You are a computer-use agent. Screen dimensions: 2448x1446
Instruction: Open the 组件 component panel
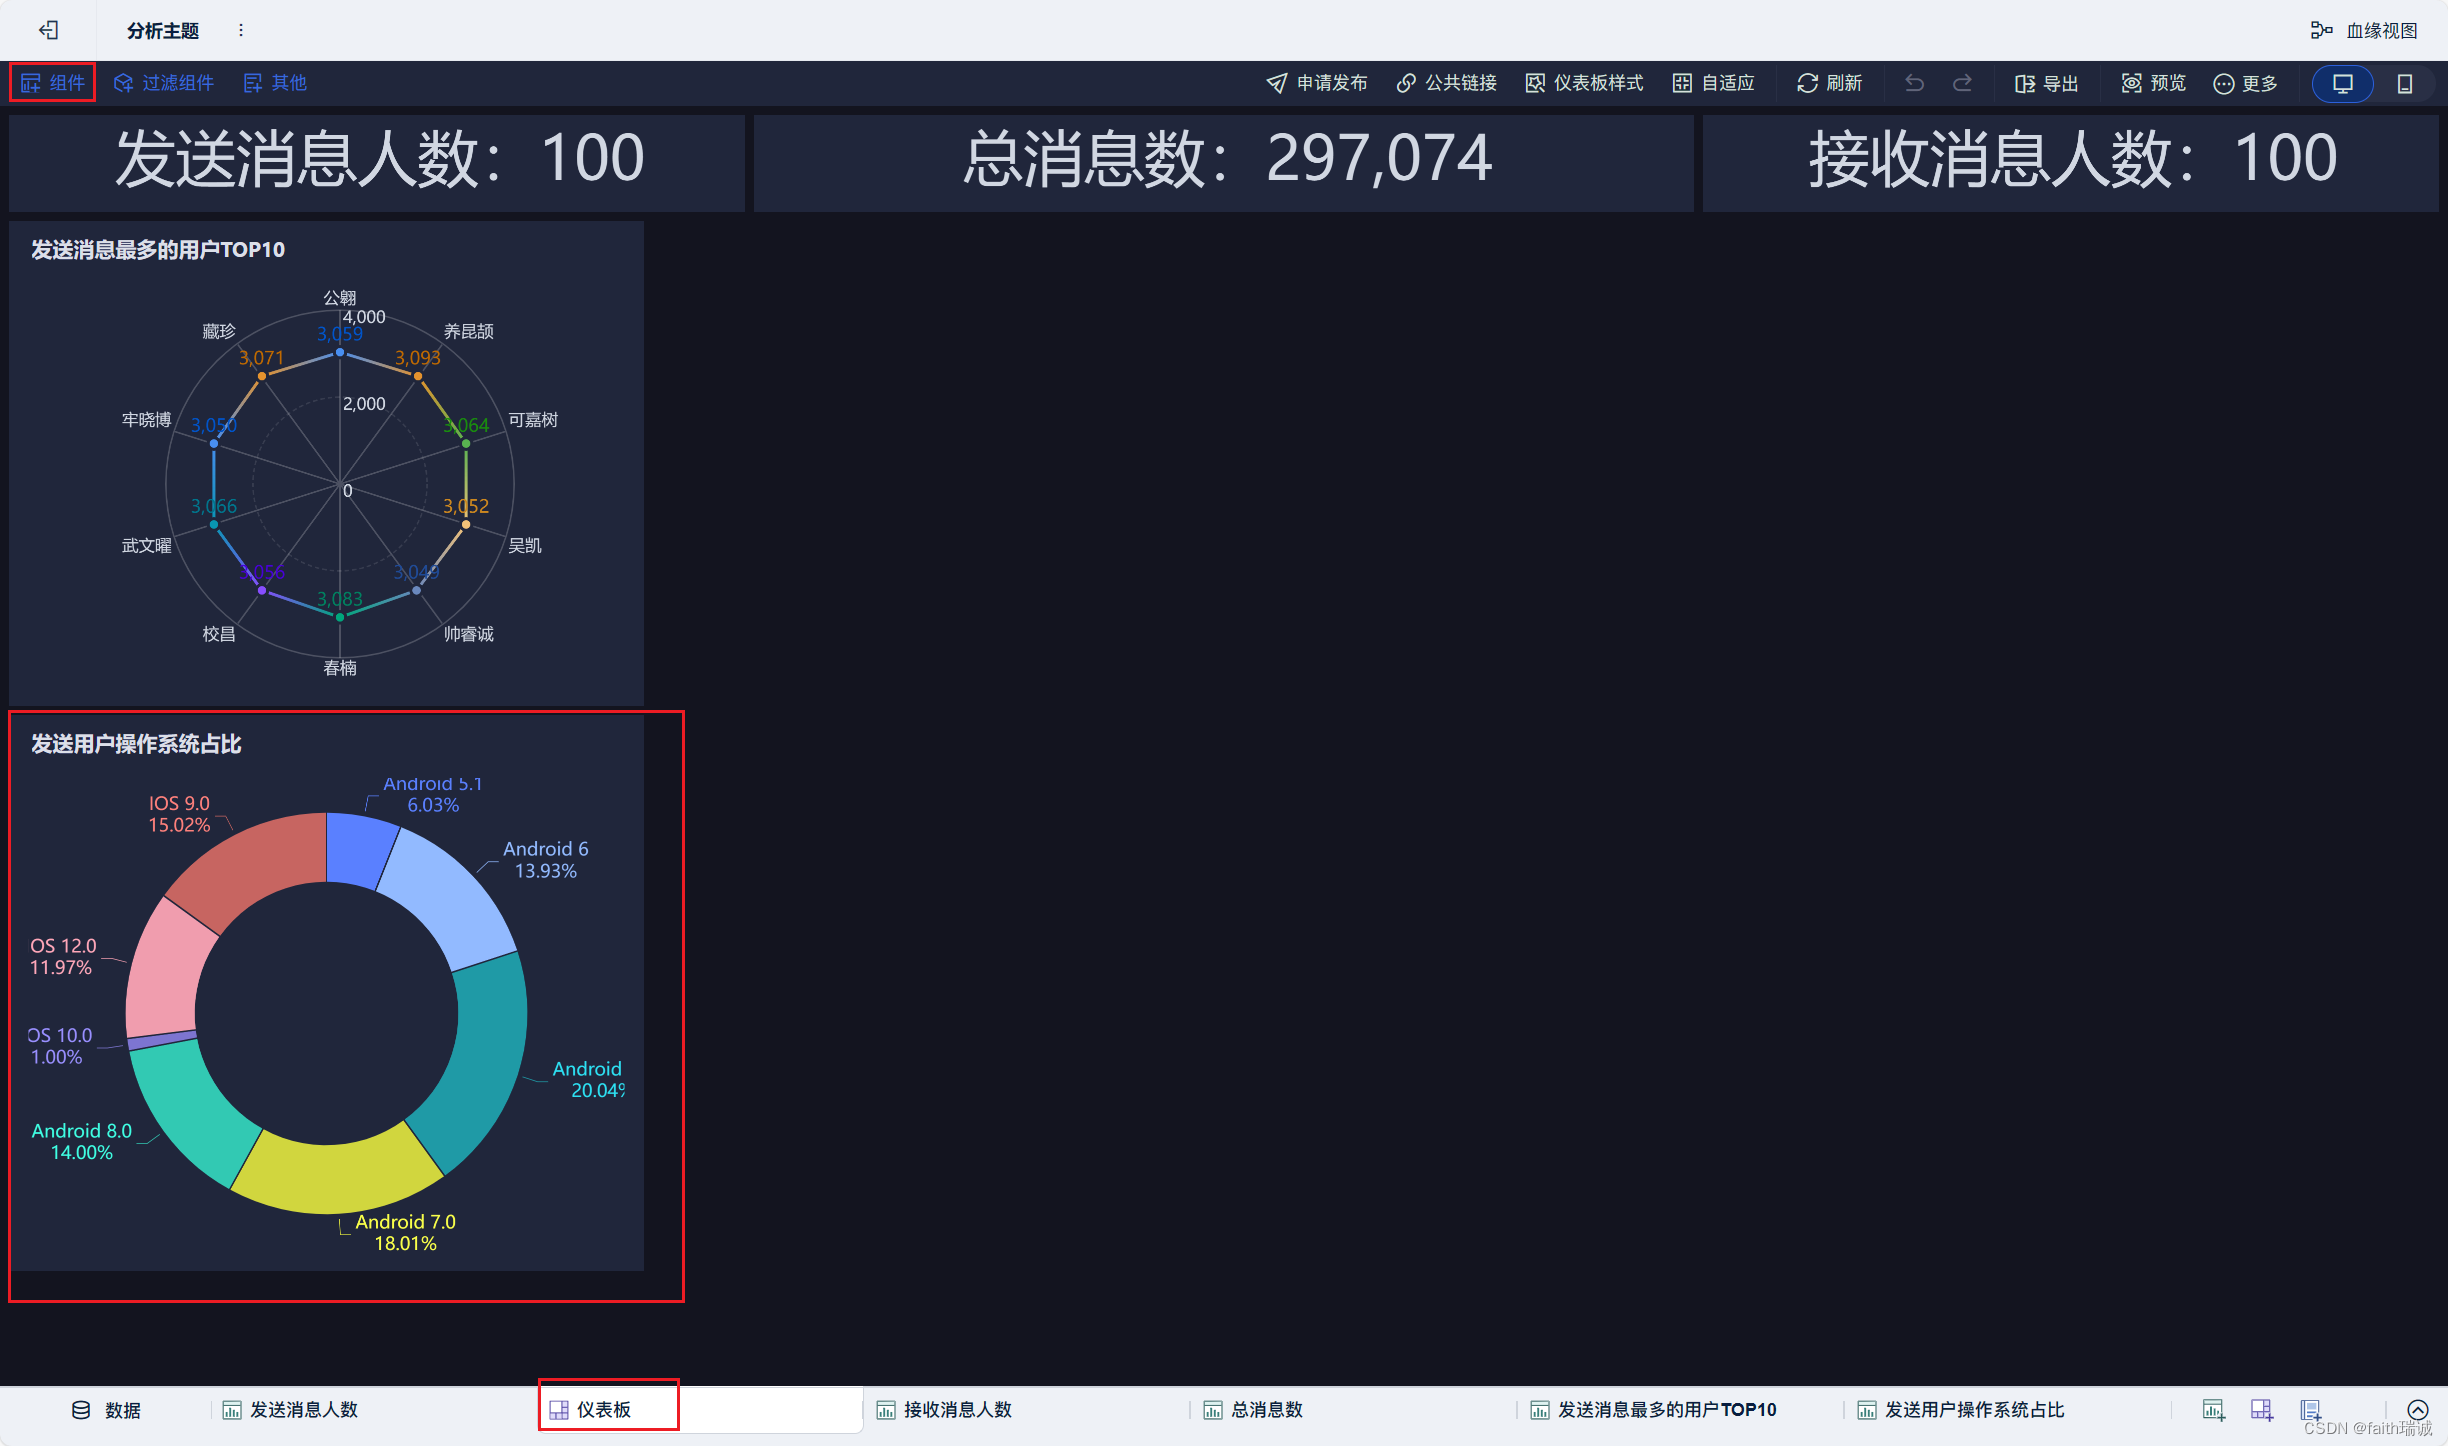pyautogui.click(x=53, y=83)
